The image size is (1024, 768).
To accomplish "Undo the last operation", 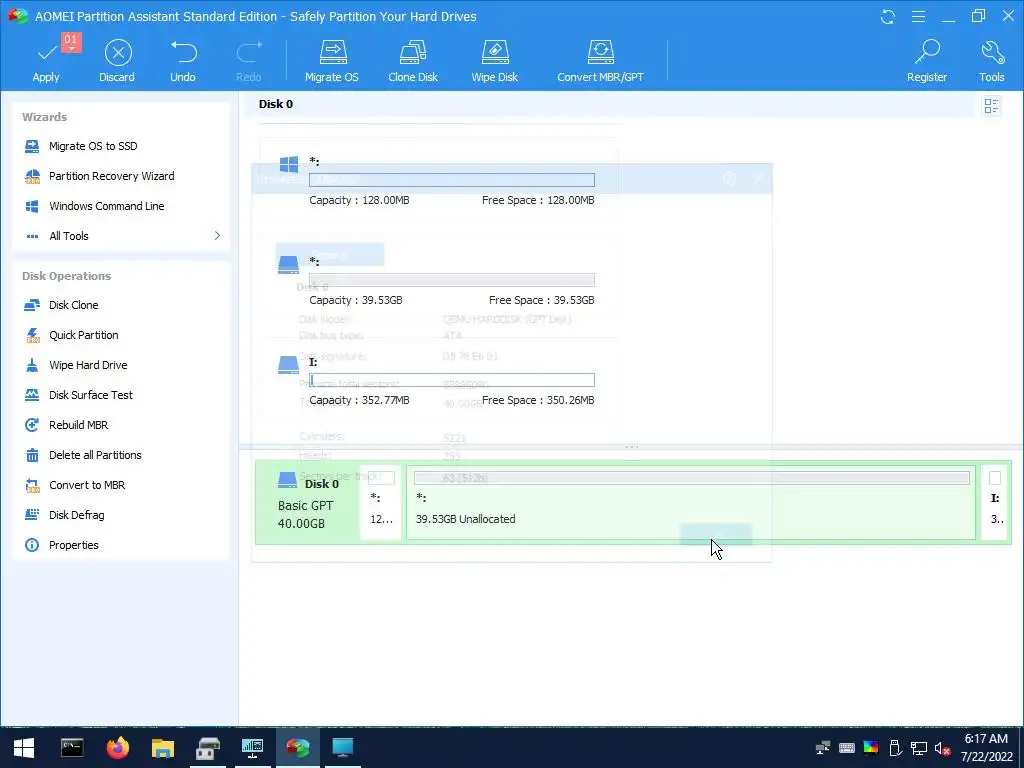I will [183, 61].
